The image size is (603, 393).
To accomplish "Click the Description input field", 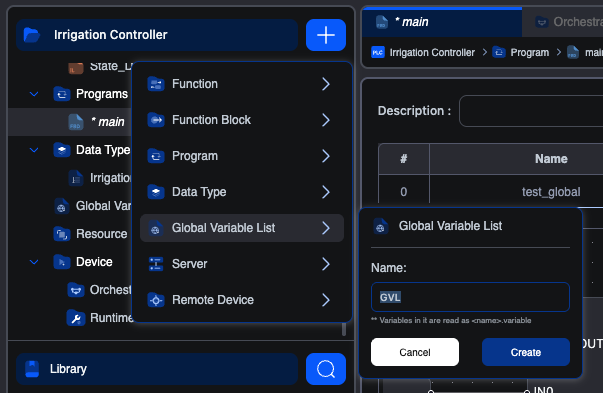I will click(x=531, y=111).
